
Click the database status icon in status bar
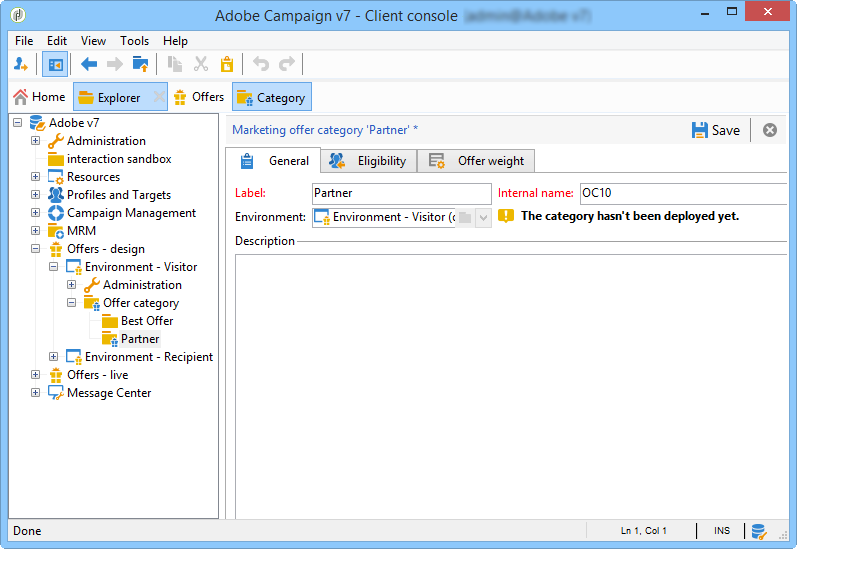(x=759, y=531)
